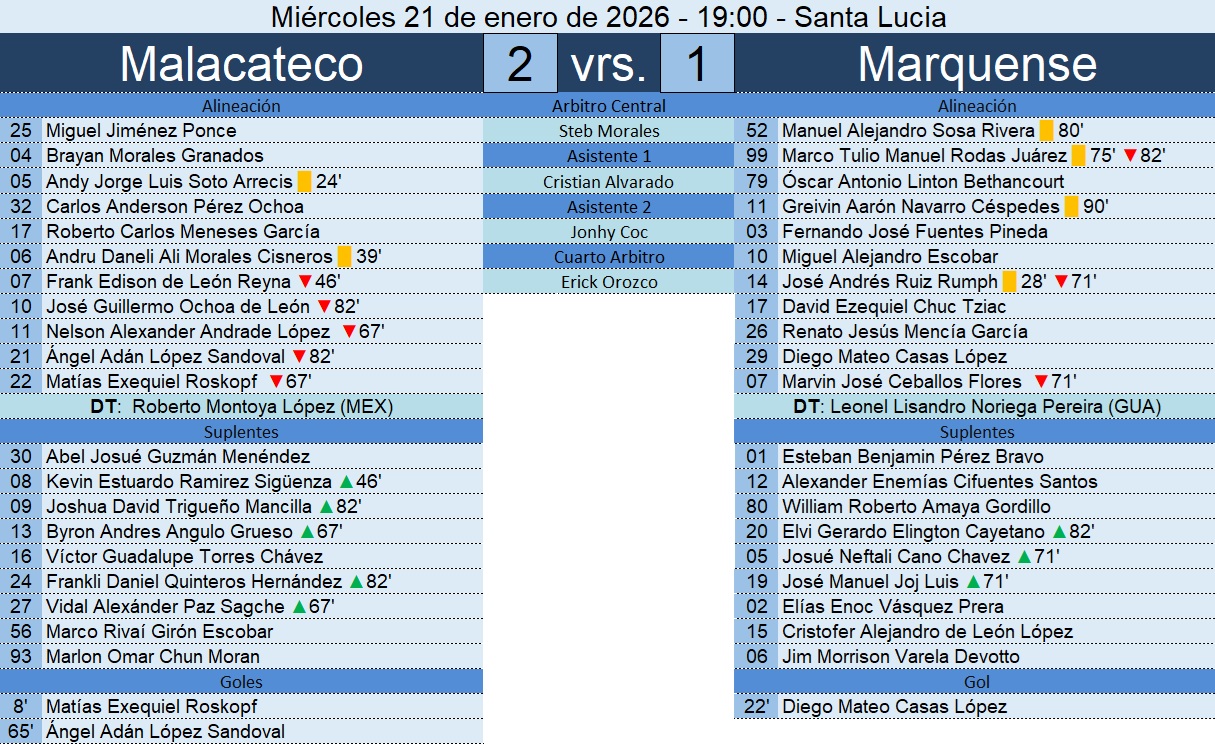Click the green arrow beside Elvi Gerardo Elington Cayetano

(x=1059, y=531)
